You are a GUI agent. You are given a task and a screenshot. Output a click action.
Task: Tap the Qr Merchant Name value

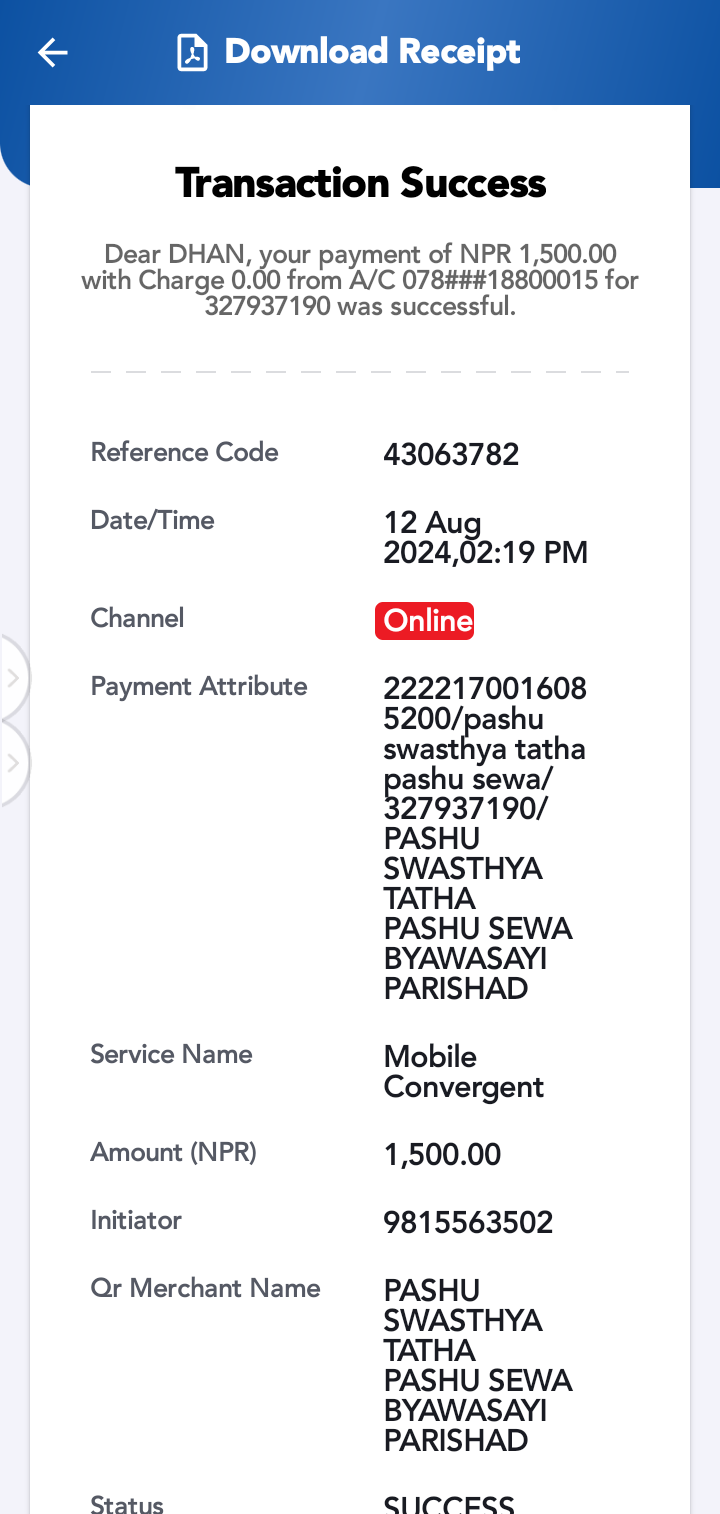478,1365
